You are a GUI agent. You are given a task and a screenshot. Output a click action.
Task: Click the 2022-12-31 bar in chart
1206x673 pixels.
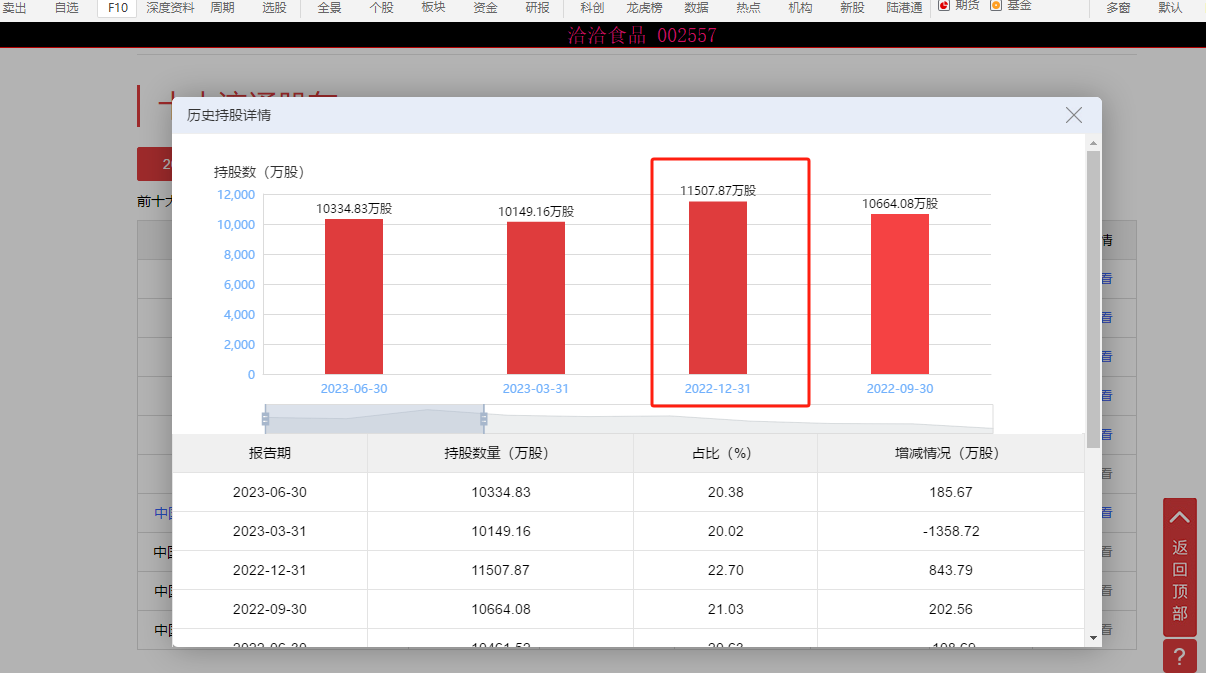point(718,288)
